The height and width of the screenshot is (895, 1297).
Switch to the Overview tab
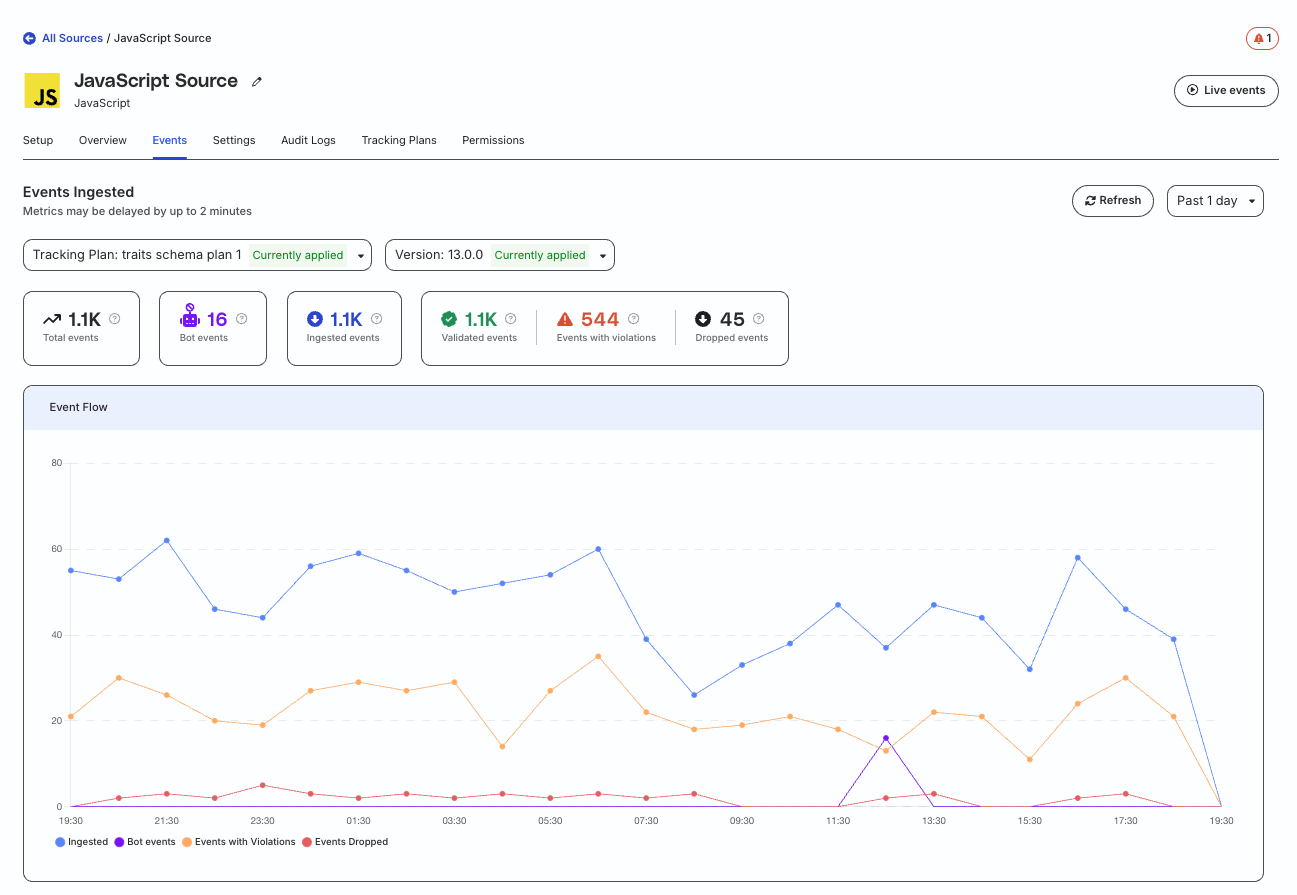[x=103, y=140]
